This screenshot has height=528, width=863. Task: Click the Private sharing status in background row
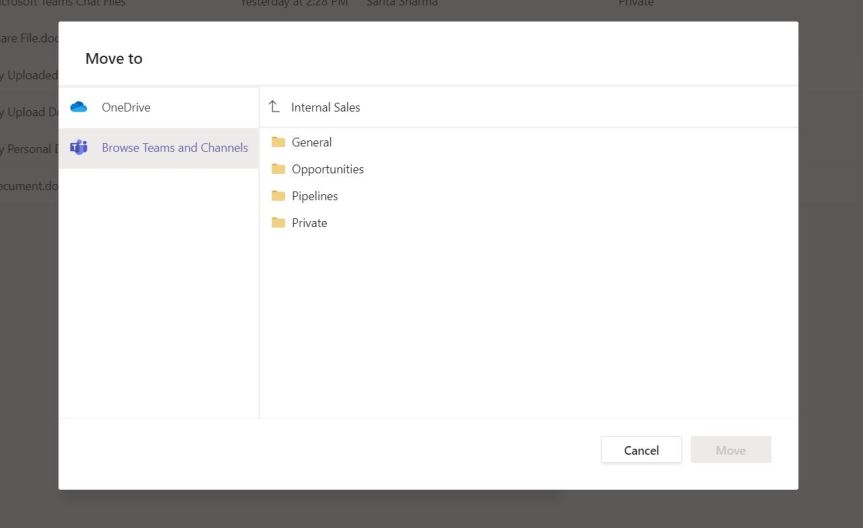[x=636, y=4]
